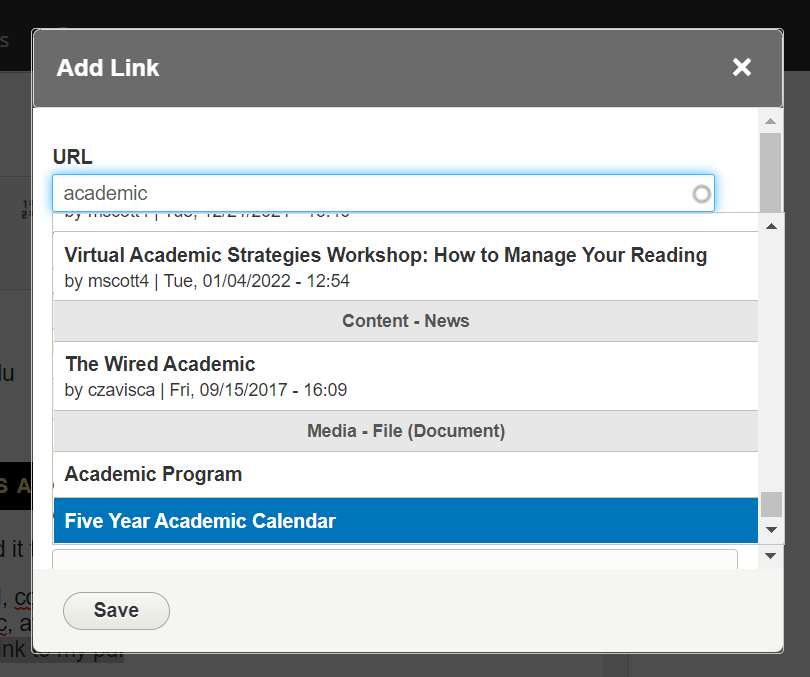Click the partially hidden field below suggestions
Screen dimensions: 810x677
(x=395, y=558)
